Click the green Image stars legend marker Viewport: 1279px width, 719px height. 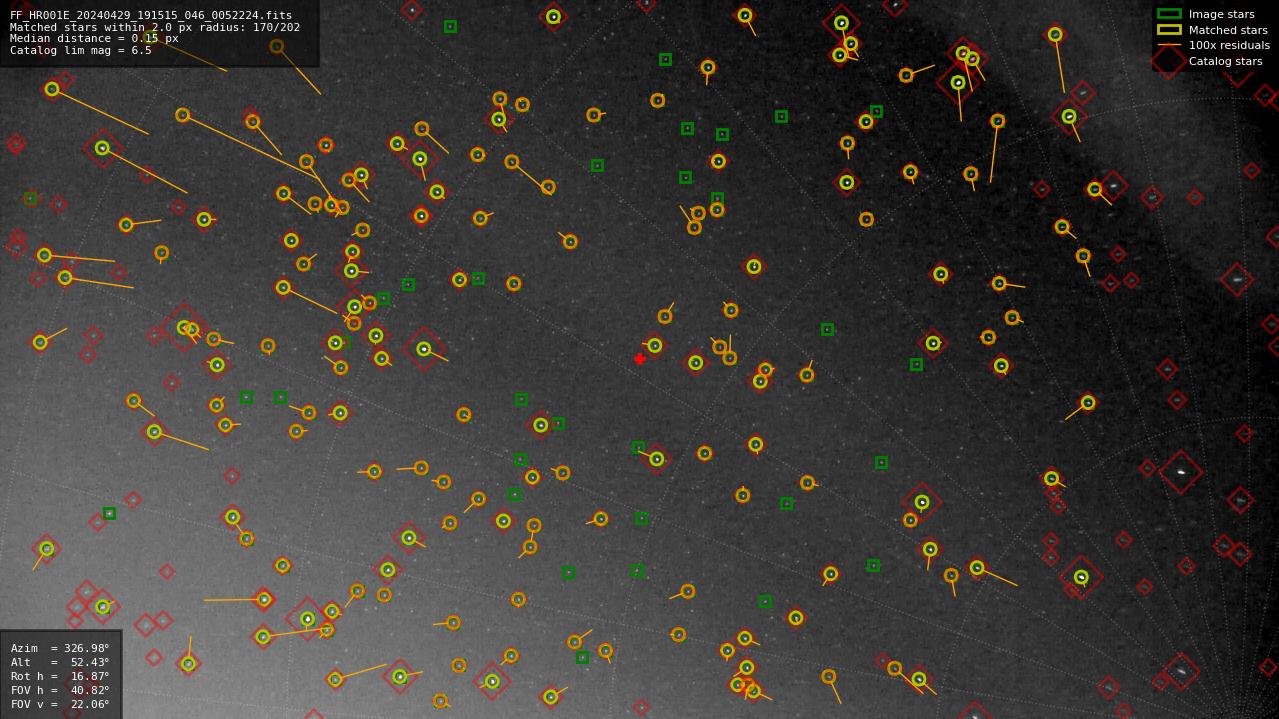1169,14
